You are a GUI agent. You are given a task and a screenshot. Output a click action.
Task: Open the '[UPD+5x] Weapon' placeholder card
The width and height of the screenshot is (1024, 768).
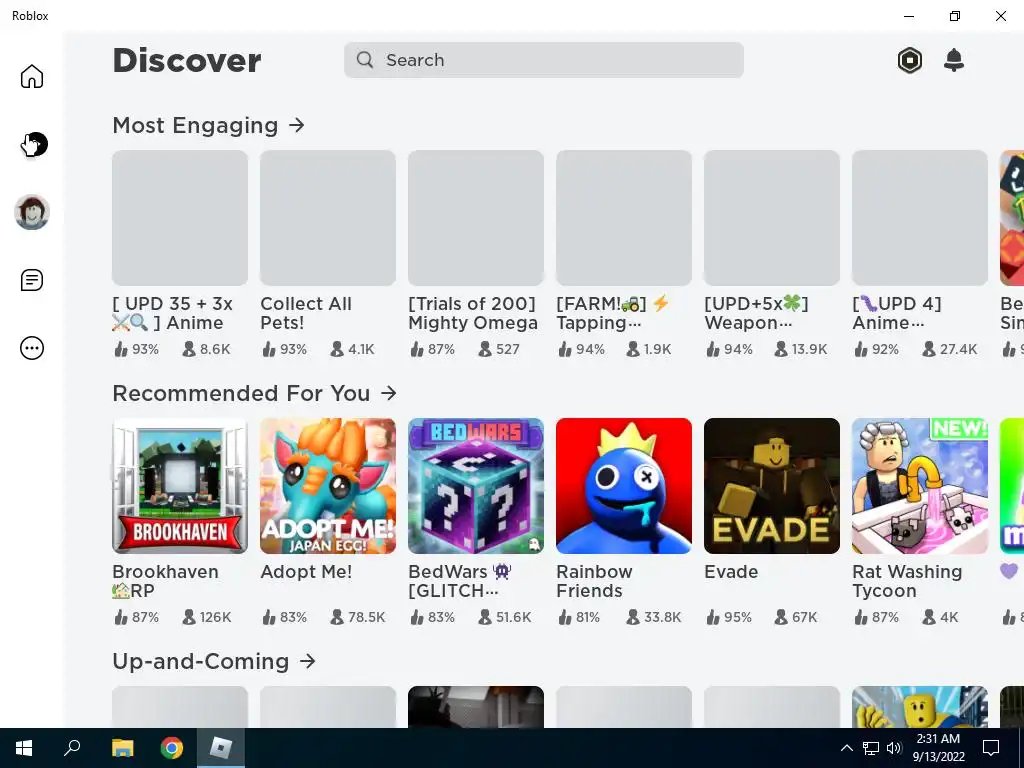click(x=772, y=218)
